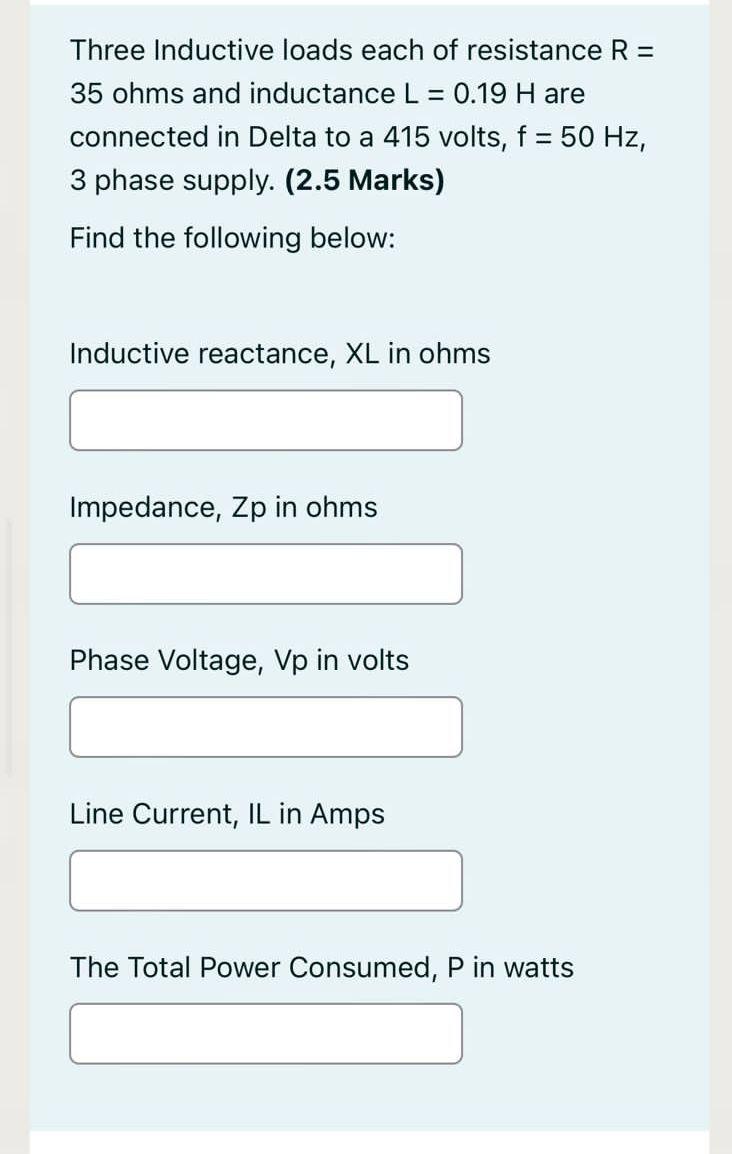The width and height of the screenshot is (732, 1154).
Task: Click the Inductive reactance XL label
Action: [x=280, y=353]
